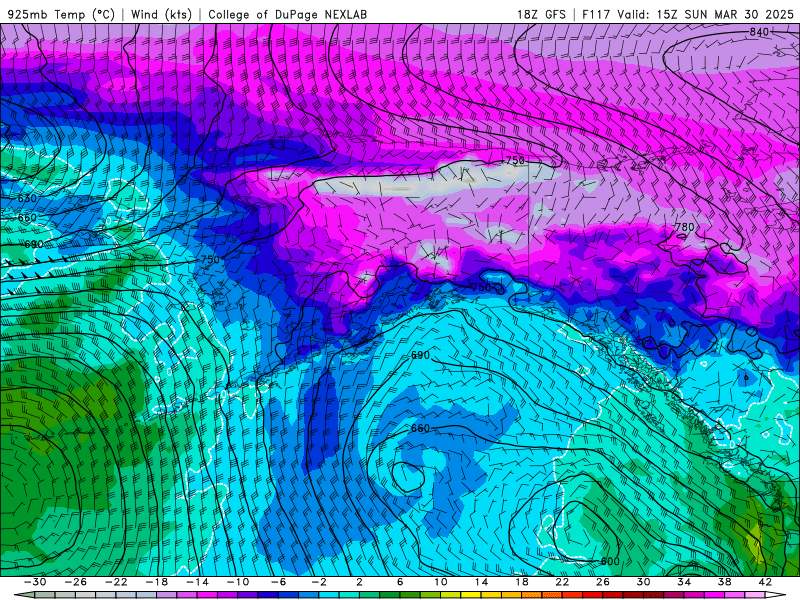Click the -14 value on the temperature scale
This screenshot has height=600, width=800.
pos(197,582)
